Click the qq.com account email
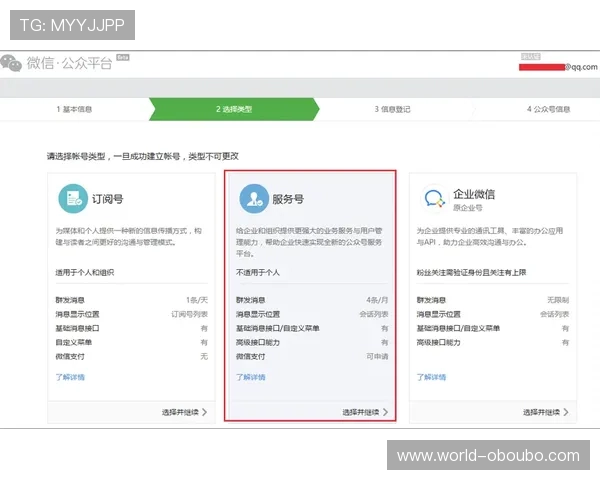This screenshot has width=600, height=480. point(558,67)
